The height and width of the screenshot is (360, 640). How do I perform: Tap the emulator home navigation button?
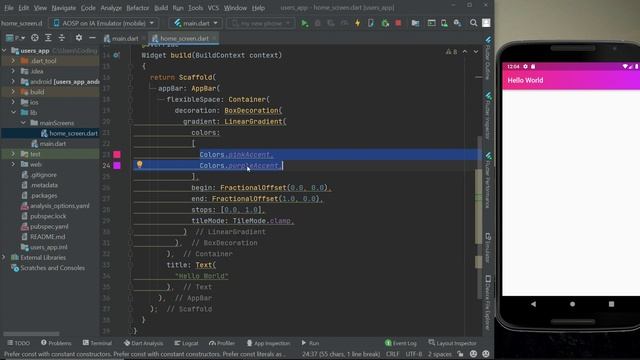(x=572, y=304)
